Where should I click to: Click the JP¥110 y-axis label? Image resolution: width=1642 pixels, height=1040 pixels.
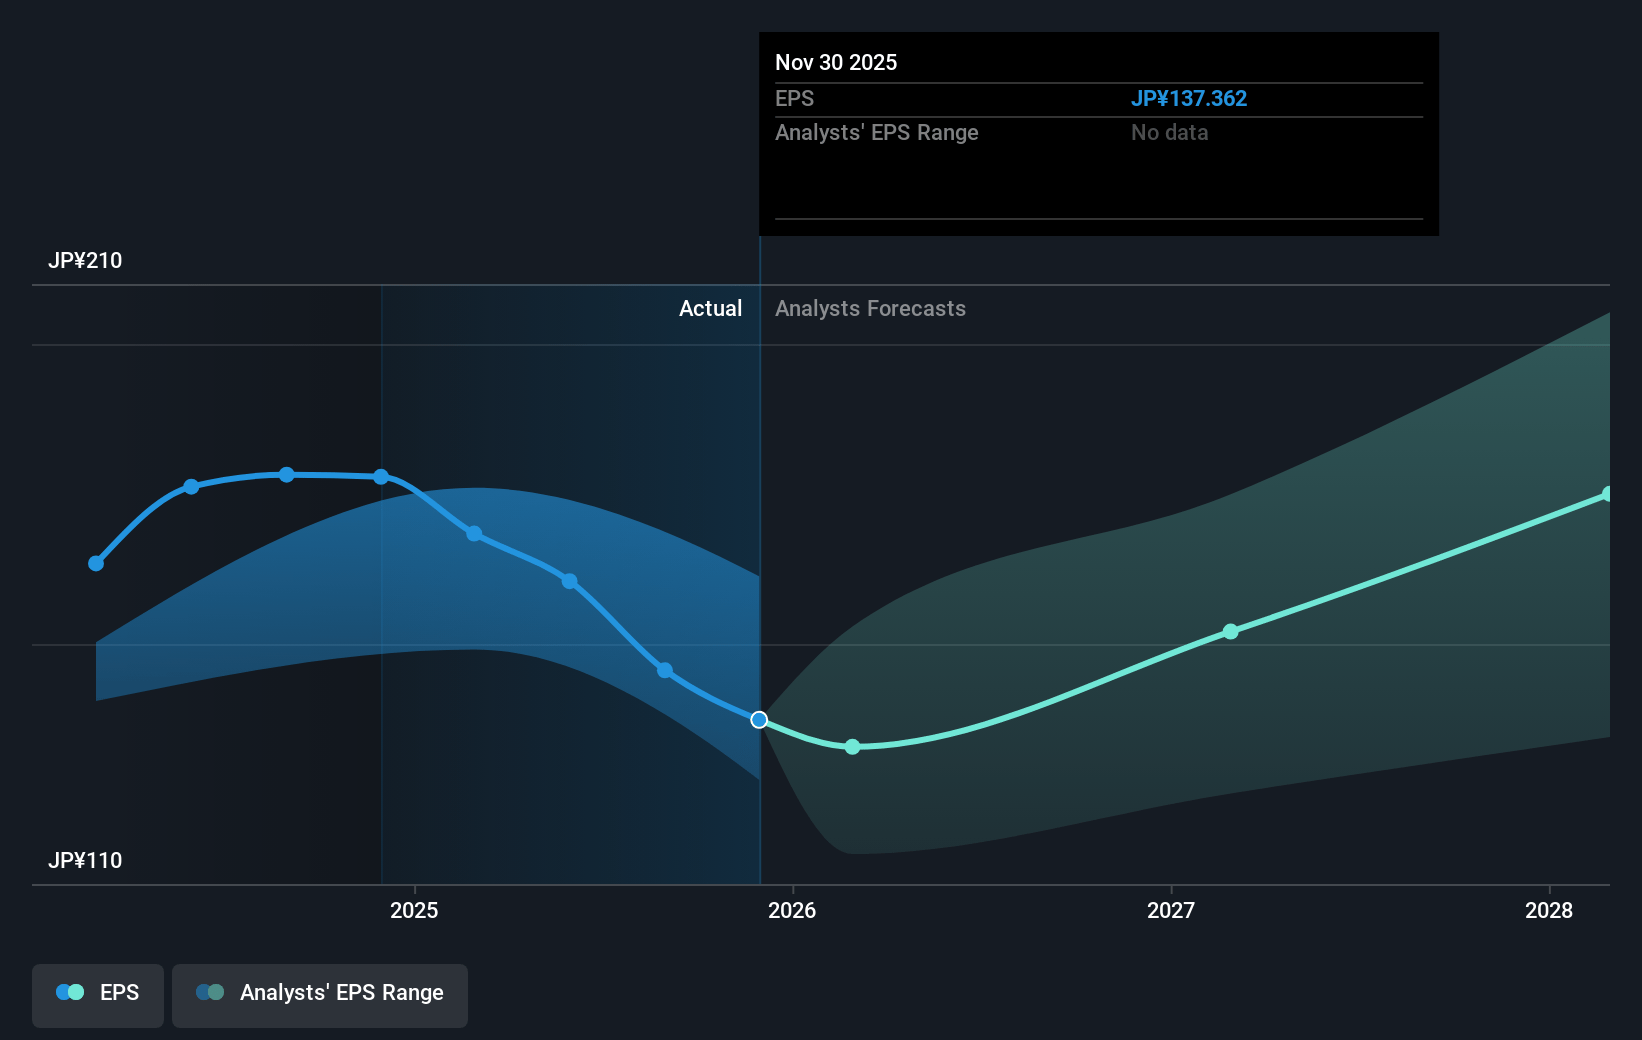85,861
